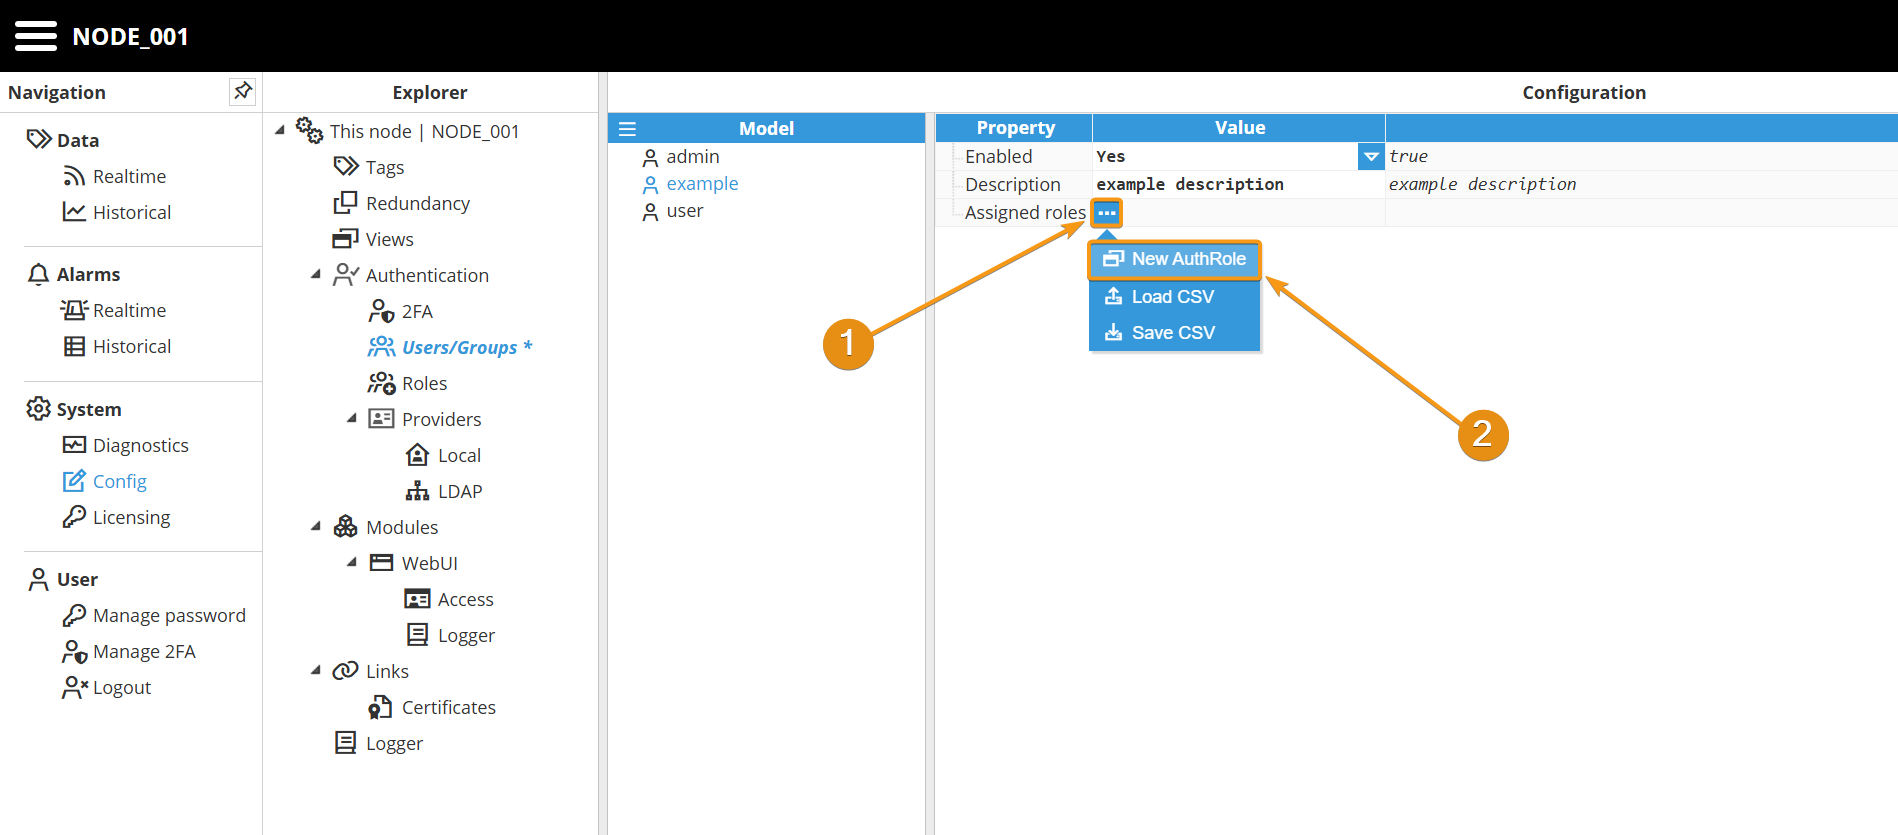Click the Diagnostics icon under System
Viewport: 1898px width, 835px height.
click(x=74, y=445)
